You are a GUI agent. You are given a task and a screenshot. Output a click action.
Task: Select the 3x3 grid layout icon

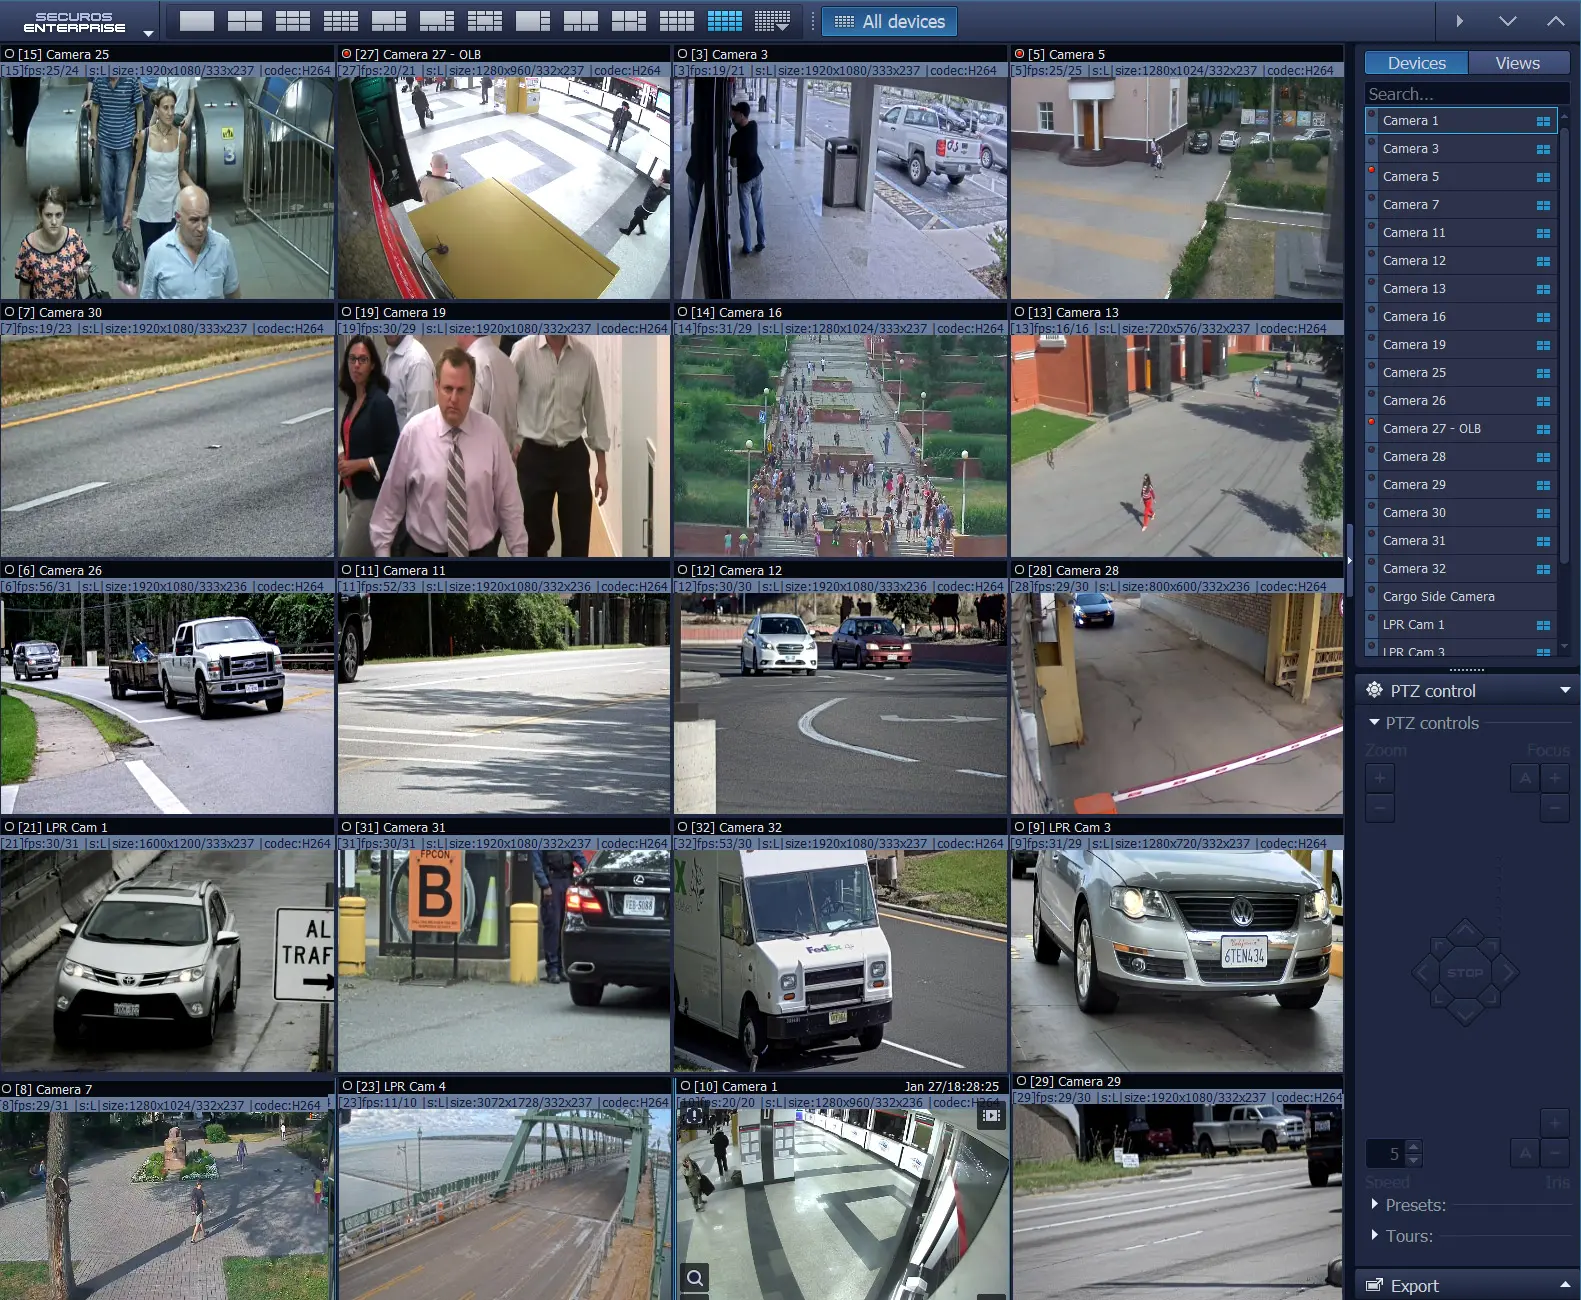(293, 21)
